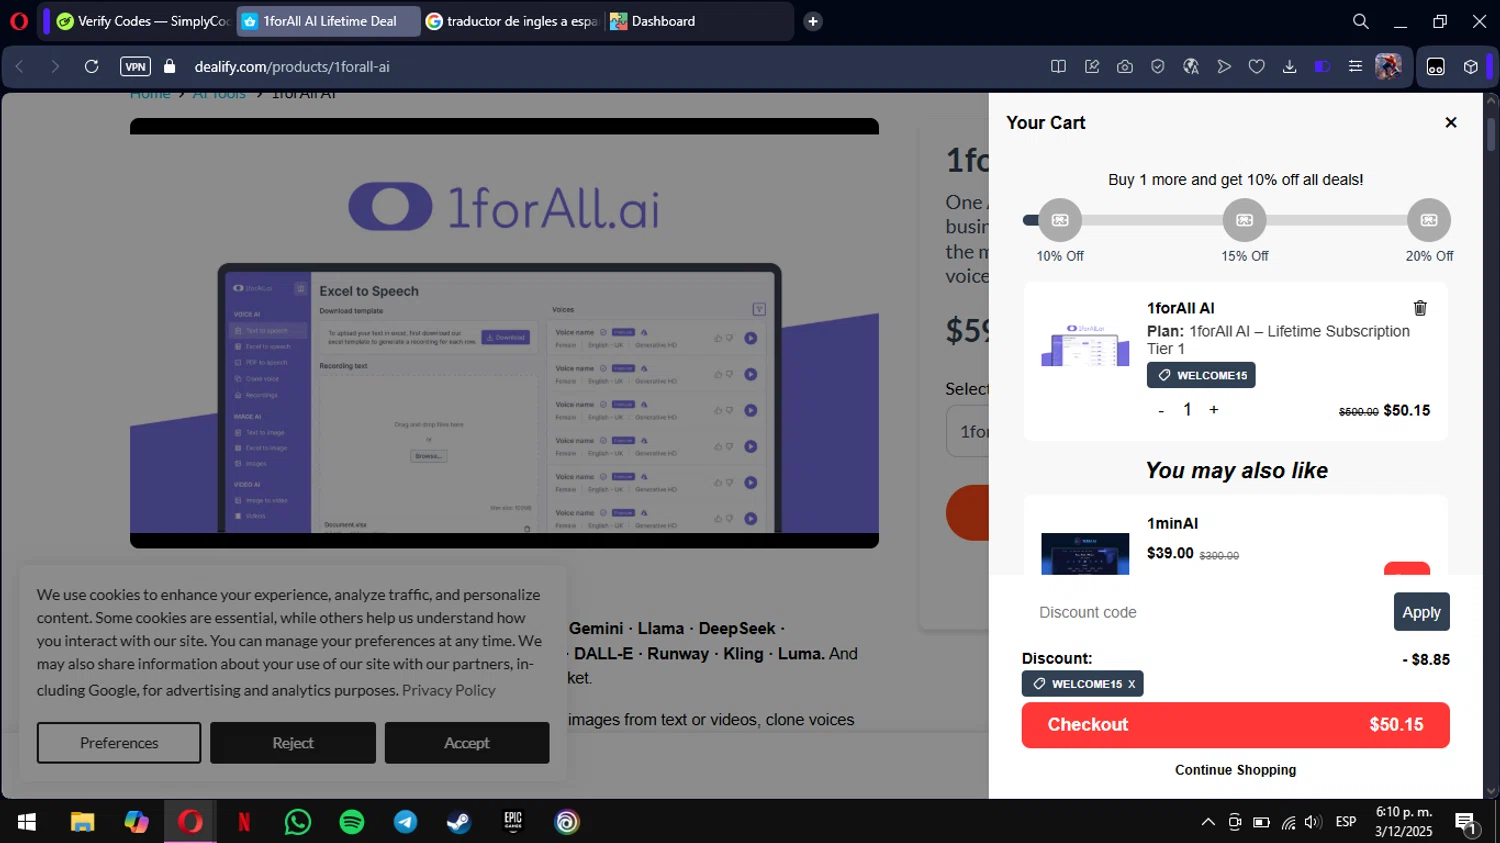Remove the WELCOME15 discount code
This screenshot has height=843, width=1500.
pos(1132,684)
